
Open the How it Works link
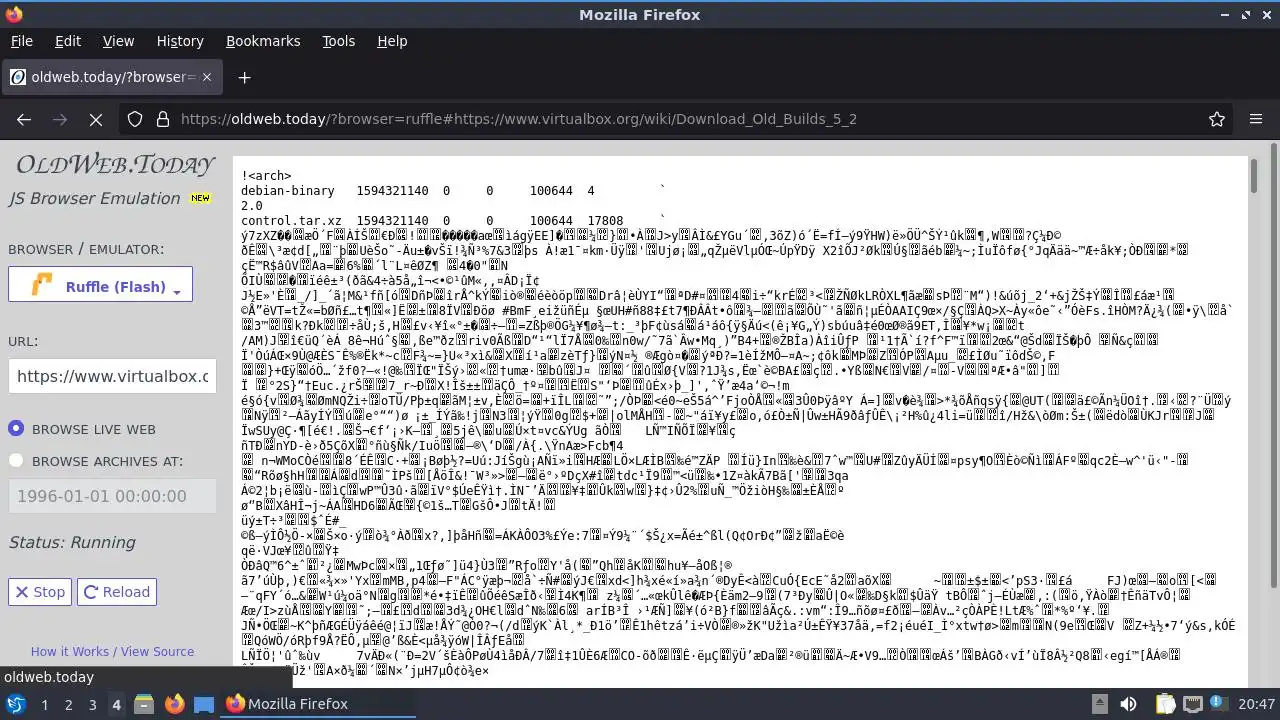pos(69,652)
